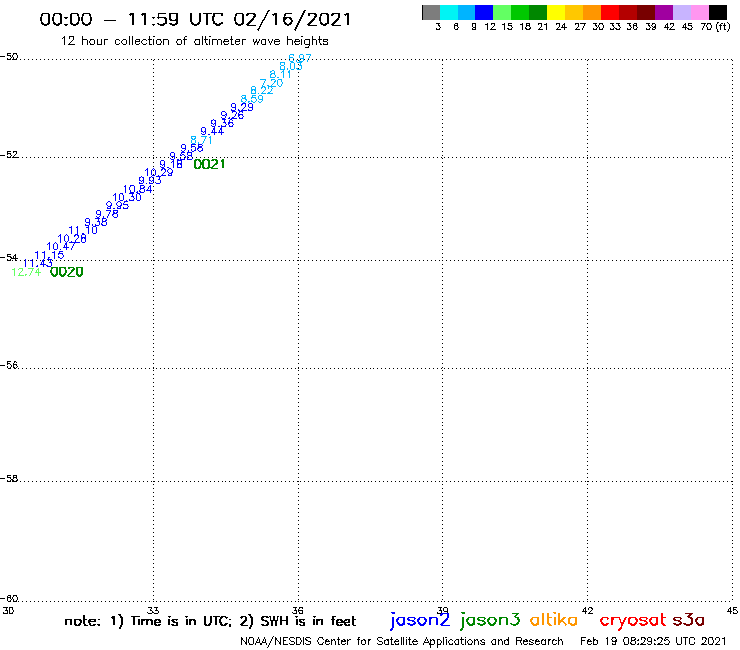
Task: Click the green wave height value 12.74
Action: 26,272
